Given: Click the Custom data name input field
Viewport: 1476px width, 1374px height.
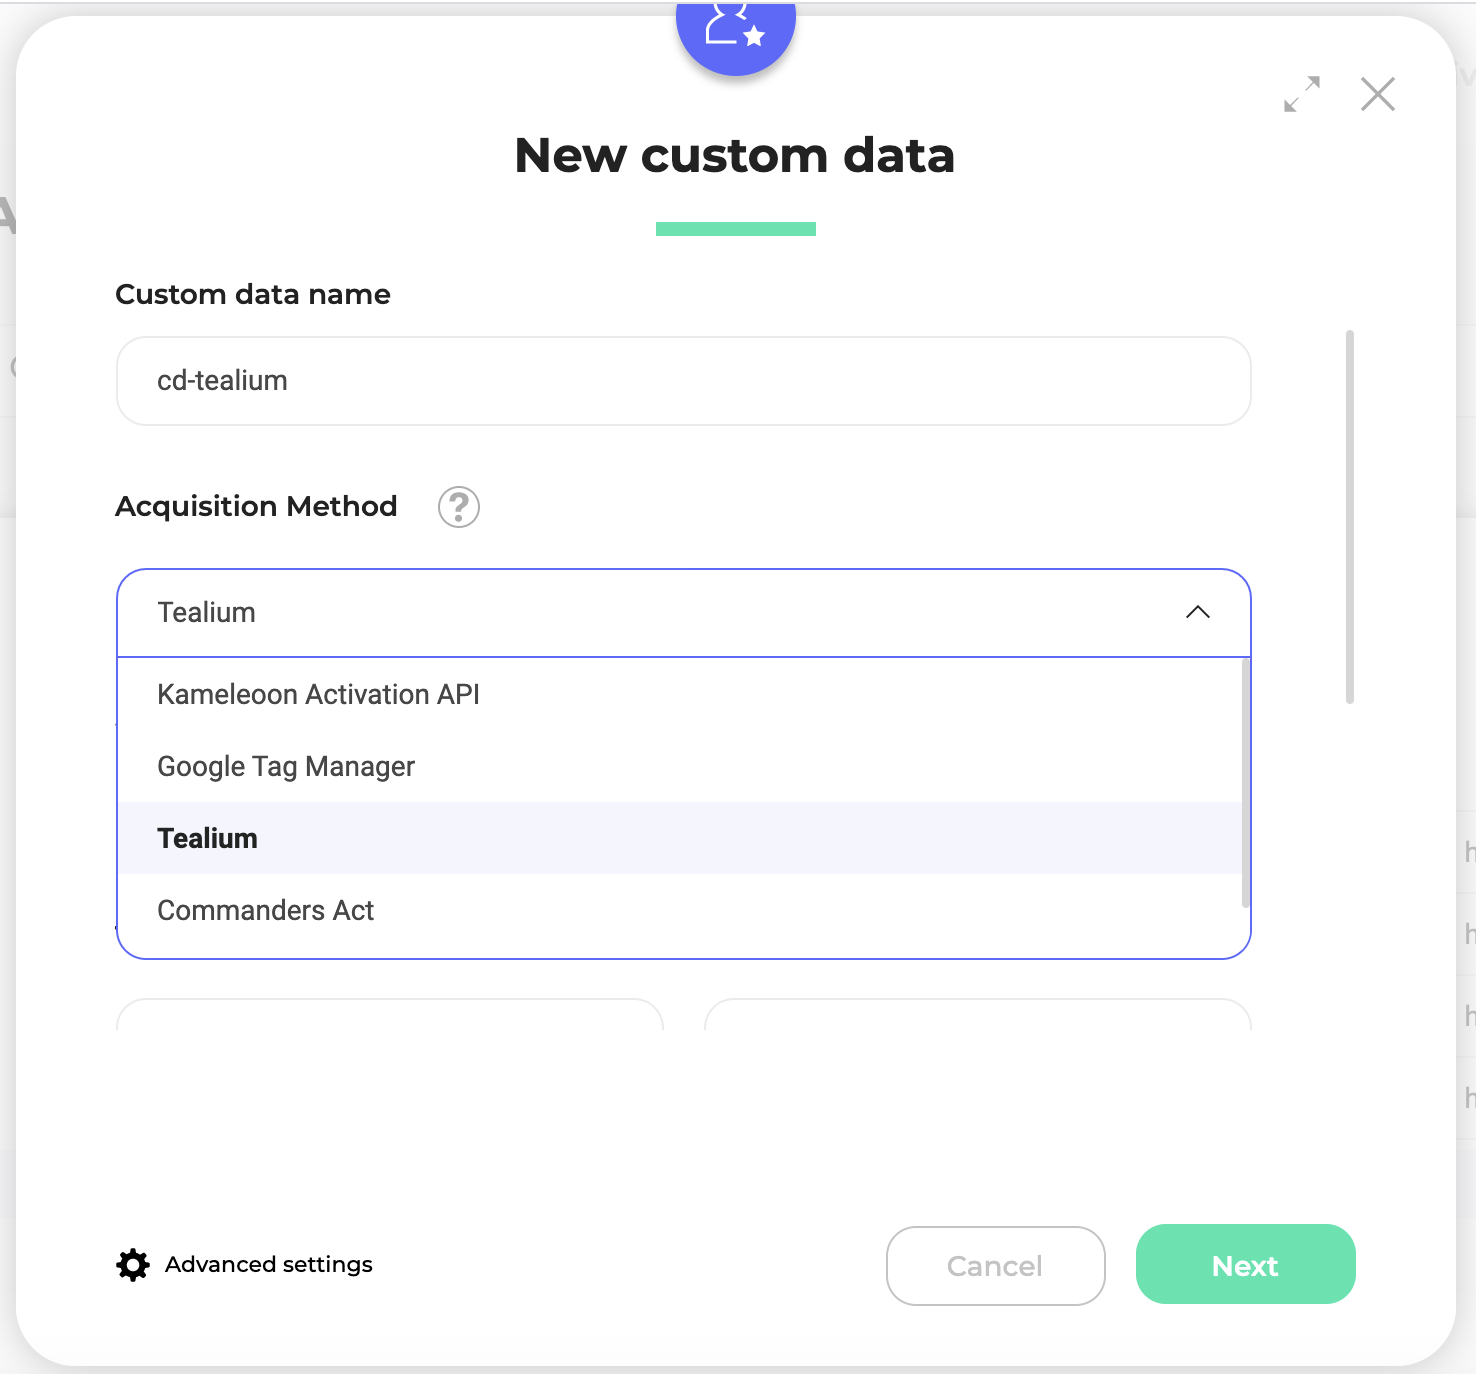Looking at the screenshot, I should coord(684,381).
